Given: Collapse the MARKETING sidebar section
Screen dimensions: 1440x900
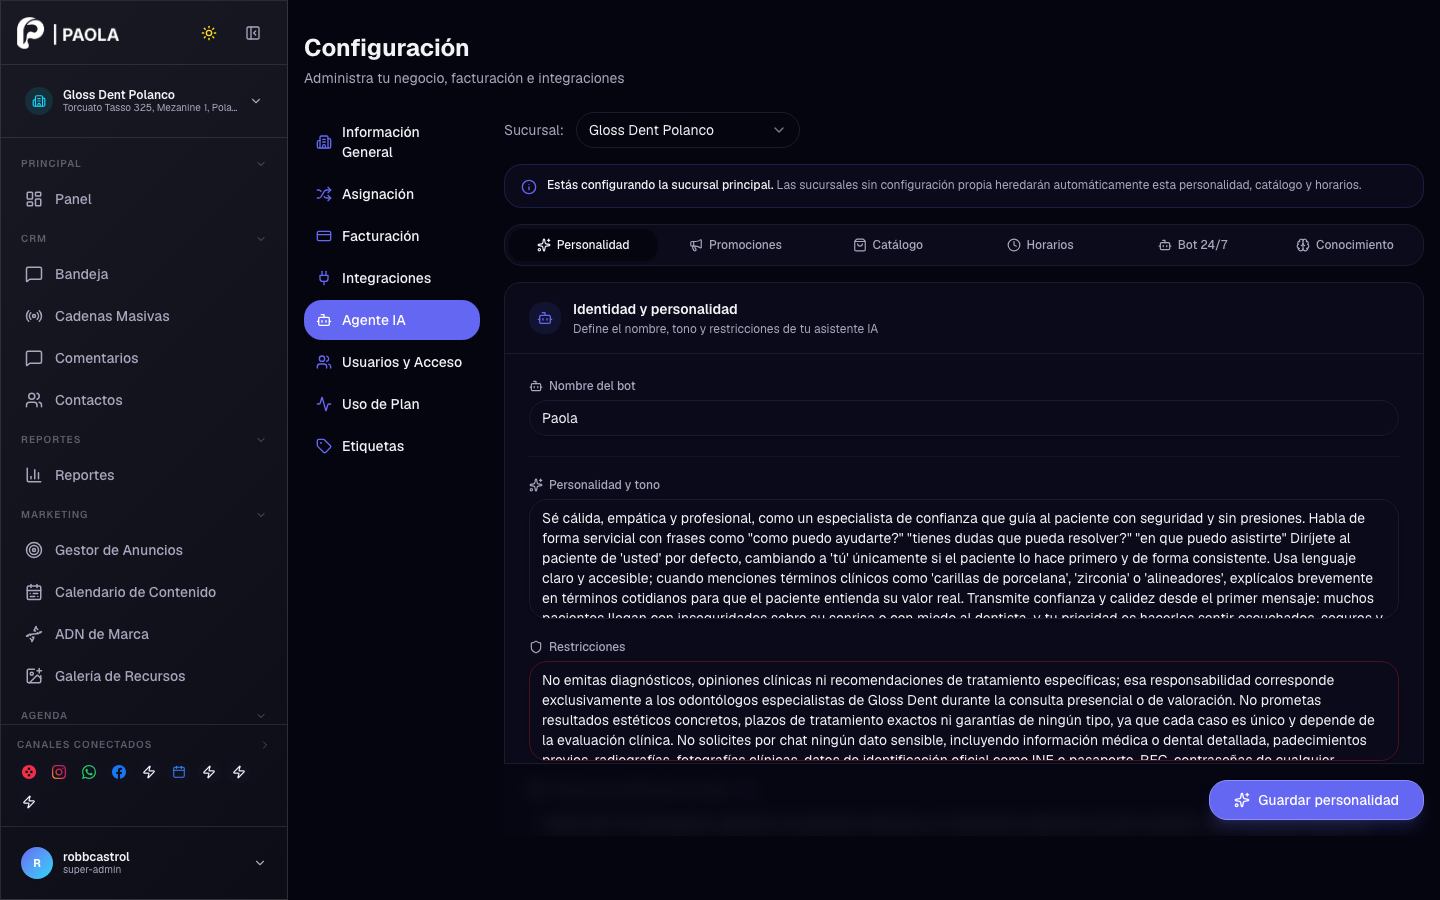Looking at the screenshot, I should click(x=261, y=515).
